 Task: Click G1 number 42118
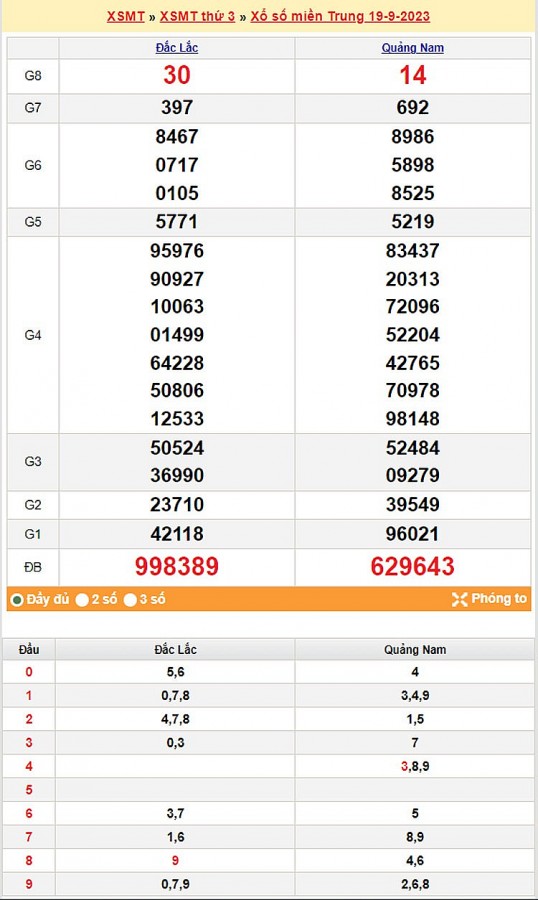pos(177,534)
